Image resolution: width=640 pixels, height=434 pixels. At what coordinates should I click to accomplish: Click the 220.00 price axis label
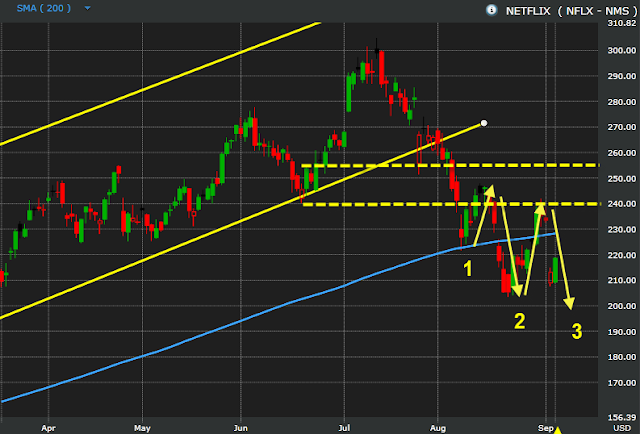[622, 255]
